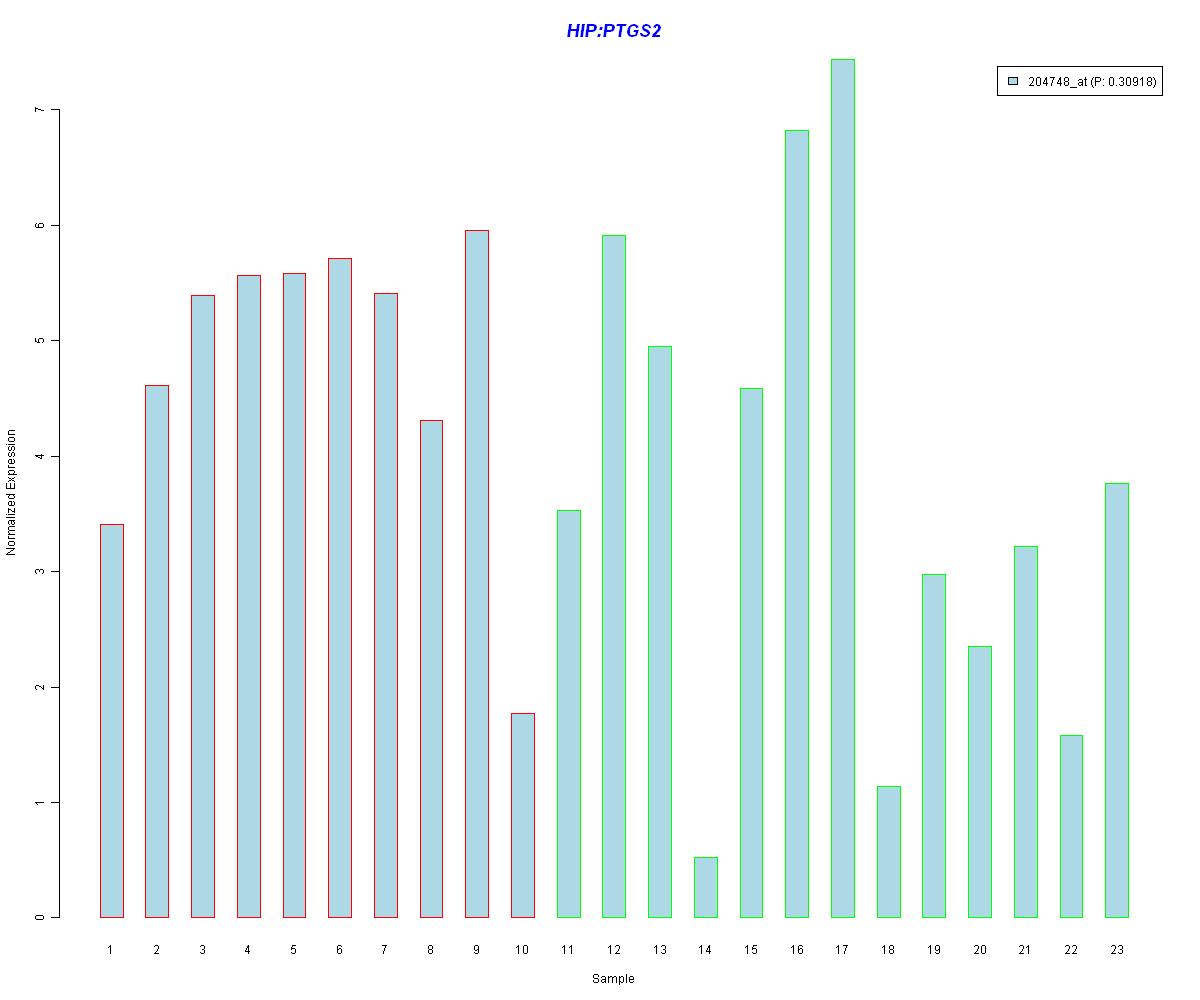This screenshot has height=1000, width=1200.
Task: Select the short red bar for sample 10
Action: pyautogui.click(x=522, y=815)
